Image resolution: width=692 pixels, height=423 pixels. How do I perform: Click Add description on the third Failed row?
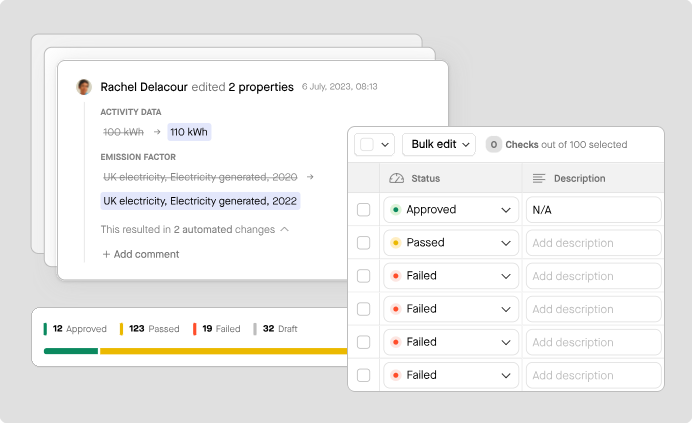594,342
